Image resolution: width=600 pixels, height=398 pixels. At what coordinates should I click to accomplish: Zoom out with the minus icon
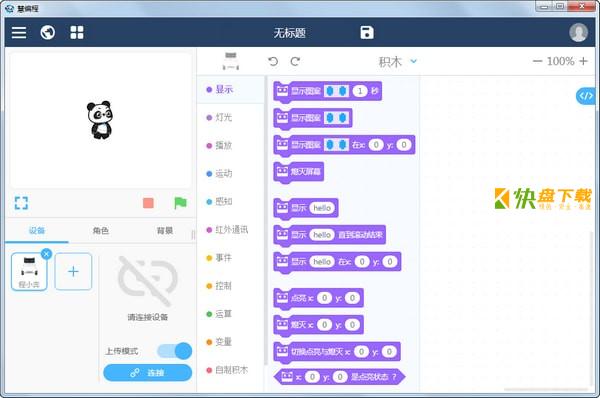537,61
